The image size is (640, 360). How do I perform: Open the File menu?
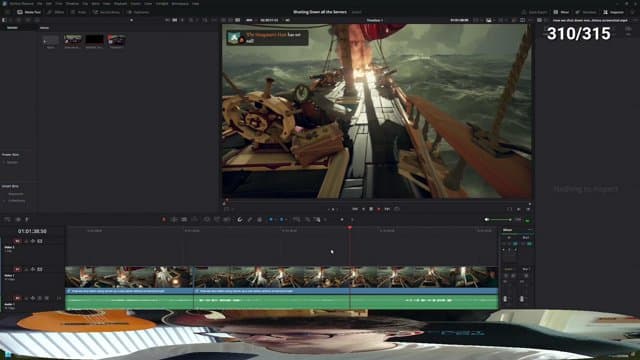click(x=40, y=4)
